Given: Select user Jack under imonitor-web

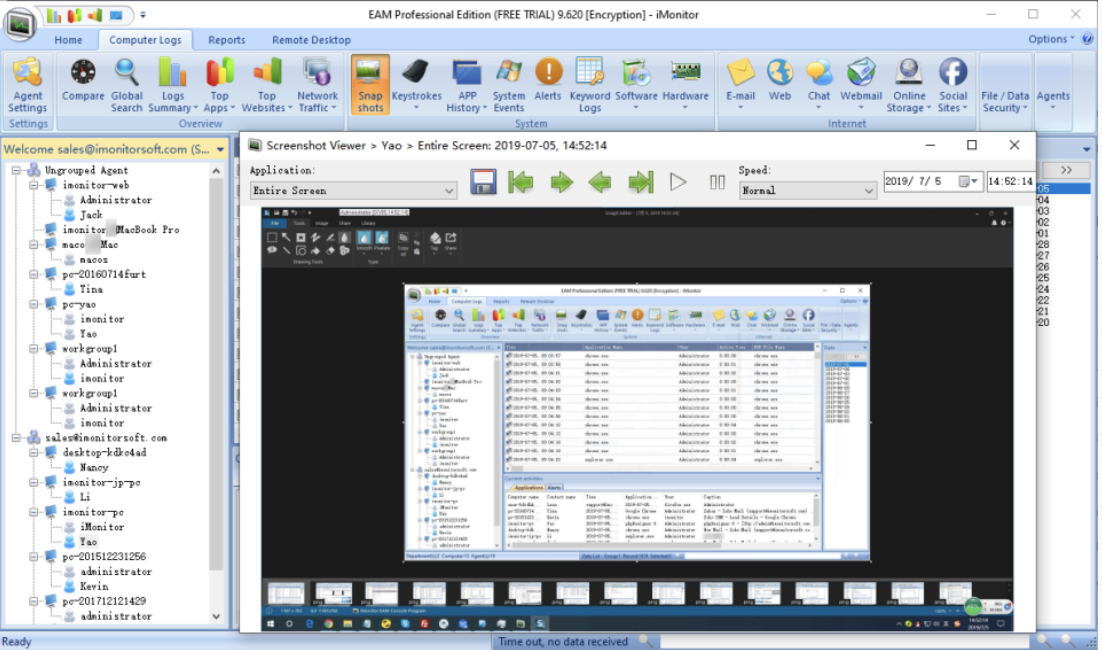Looking at the screenshot, I should coord(91,215).
